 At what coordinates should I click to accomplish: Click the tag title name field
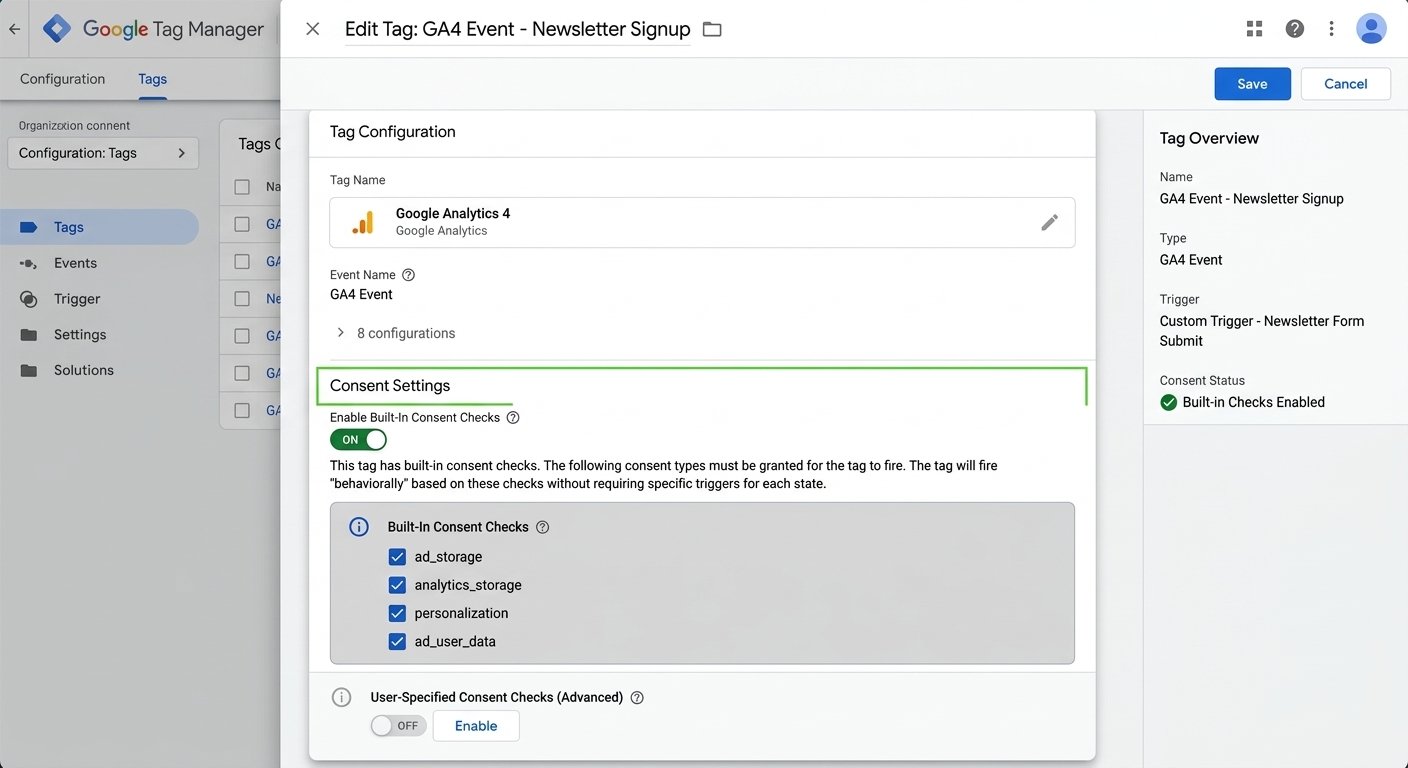(517, 29)
